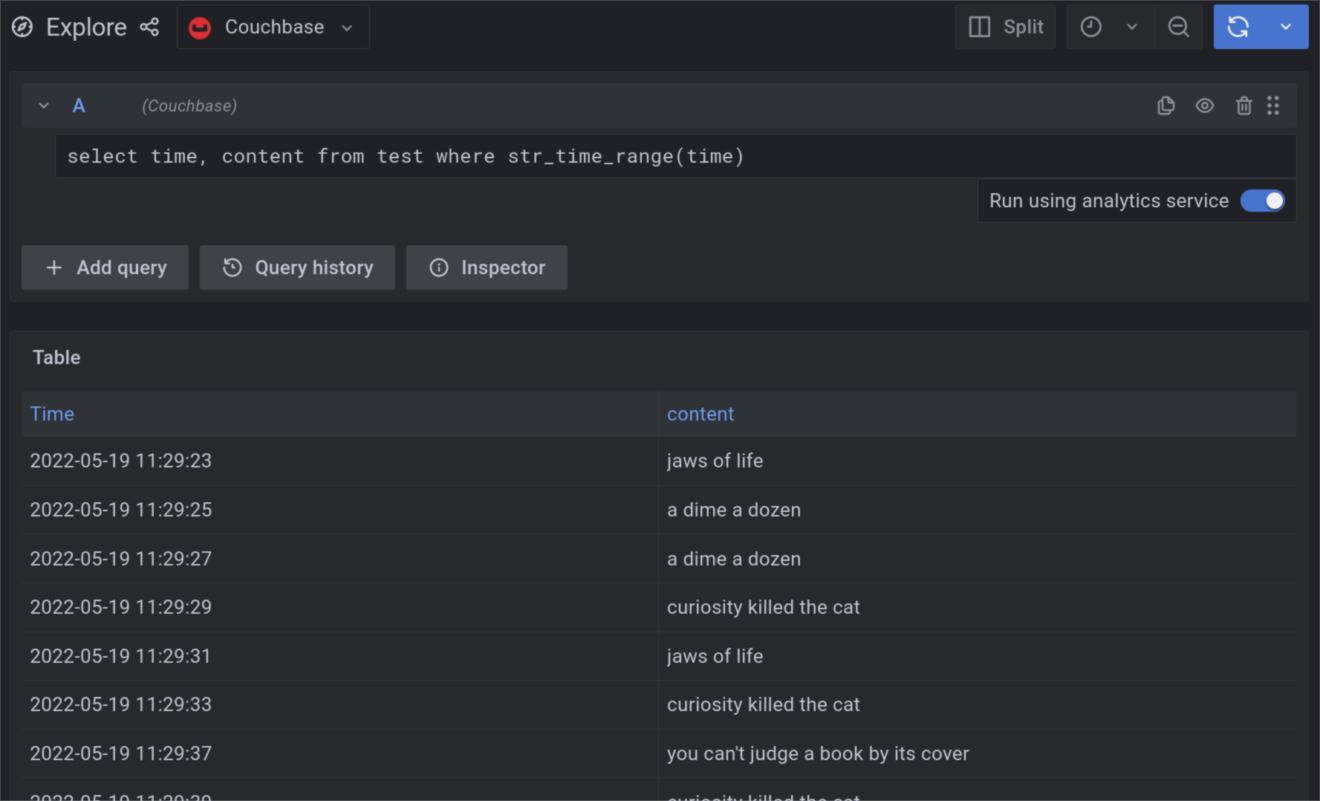Sort table by content column header

pos(700,414)
